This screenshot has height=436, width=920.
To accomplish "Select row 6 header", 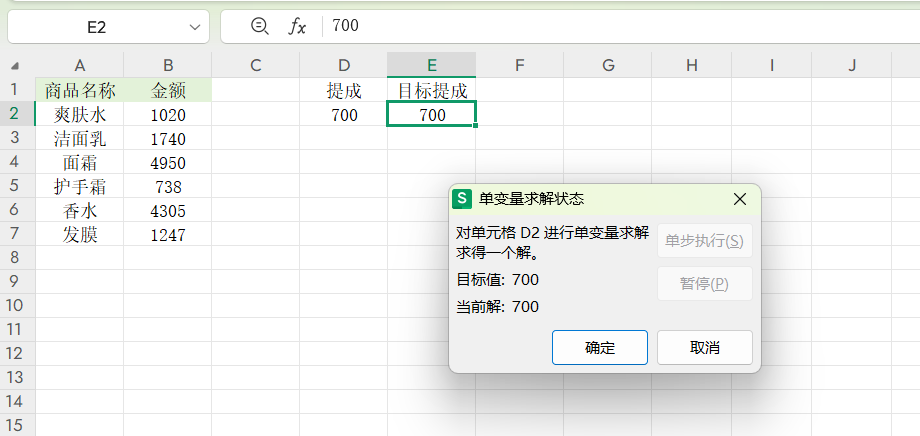I will tap(18, 210).
